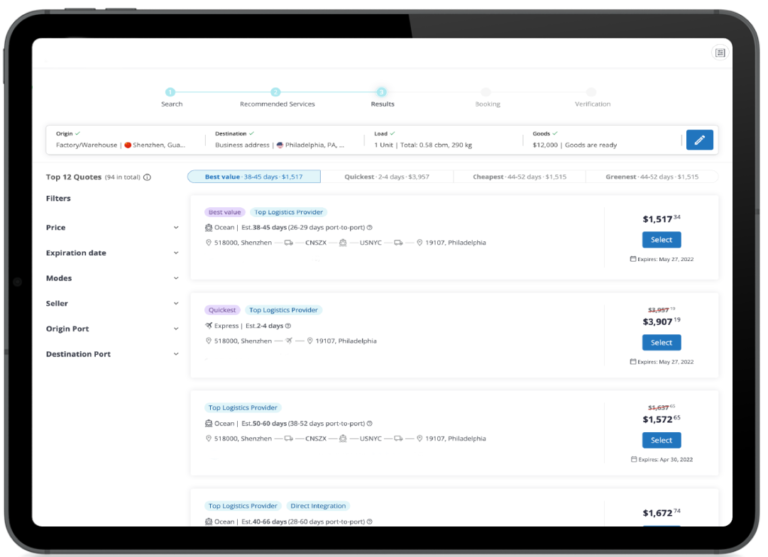Expand the Expiration date filter
The image size is (768, 557).
pyautogui.click(x=176, y=253)
